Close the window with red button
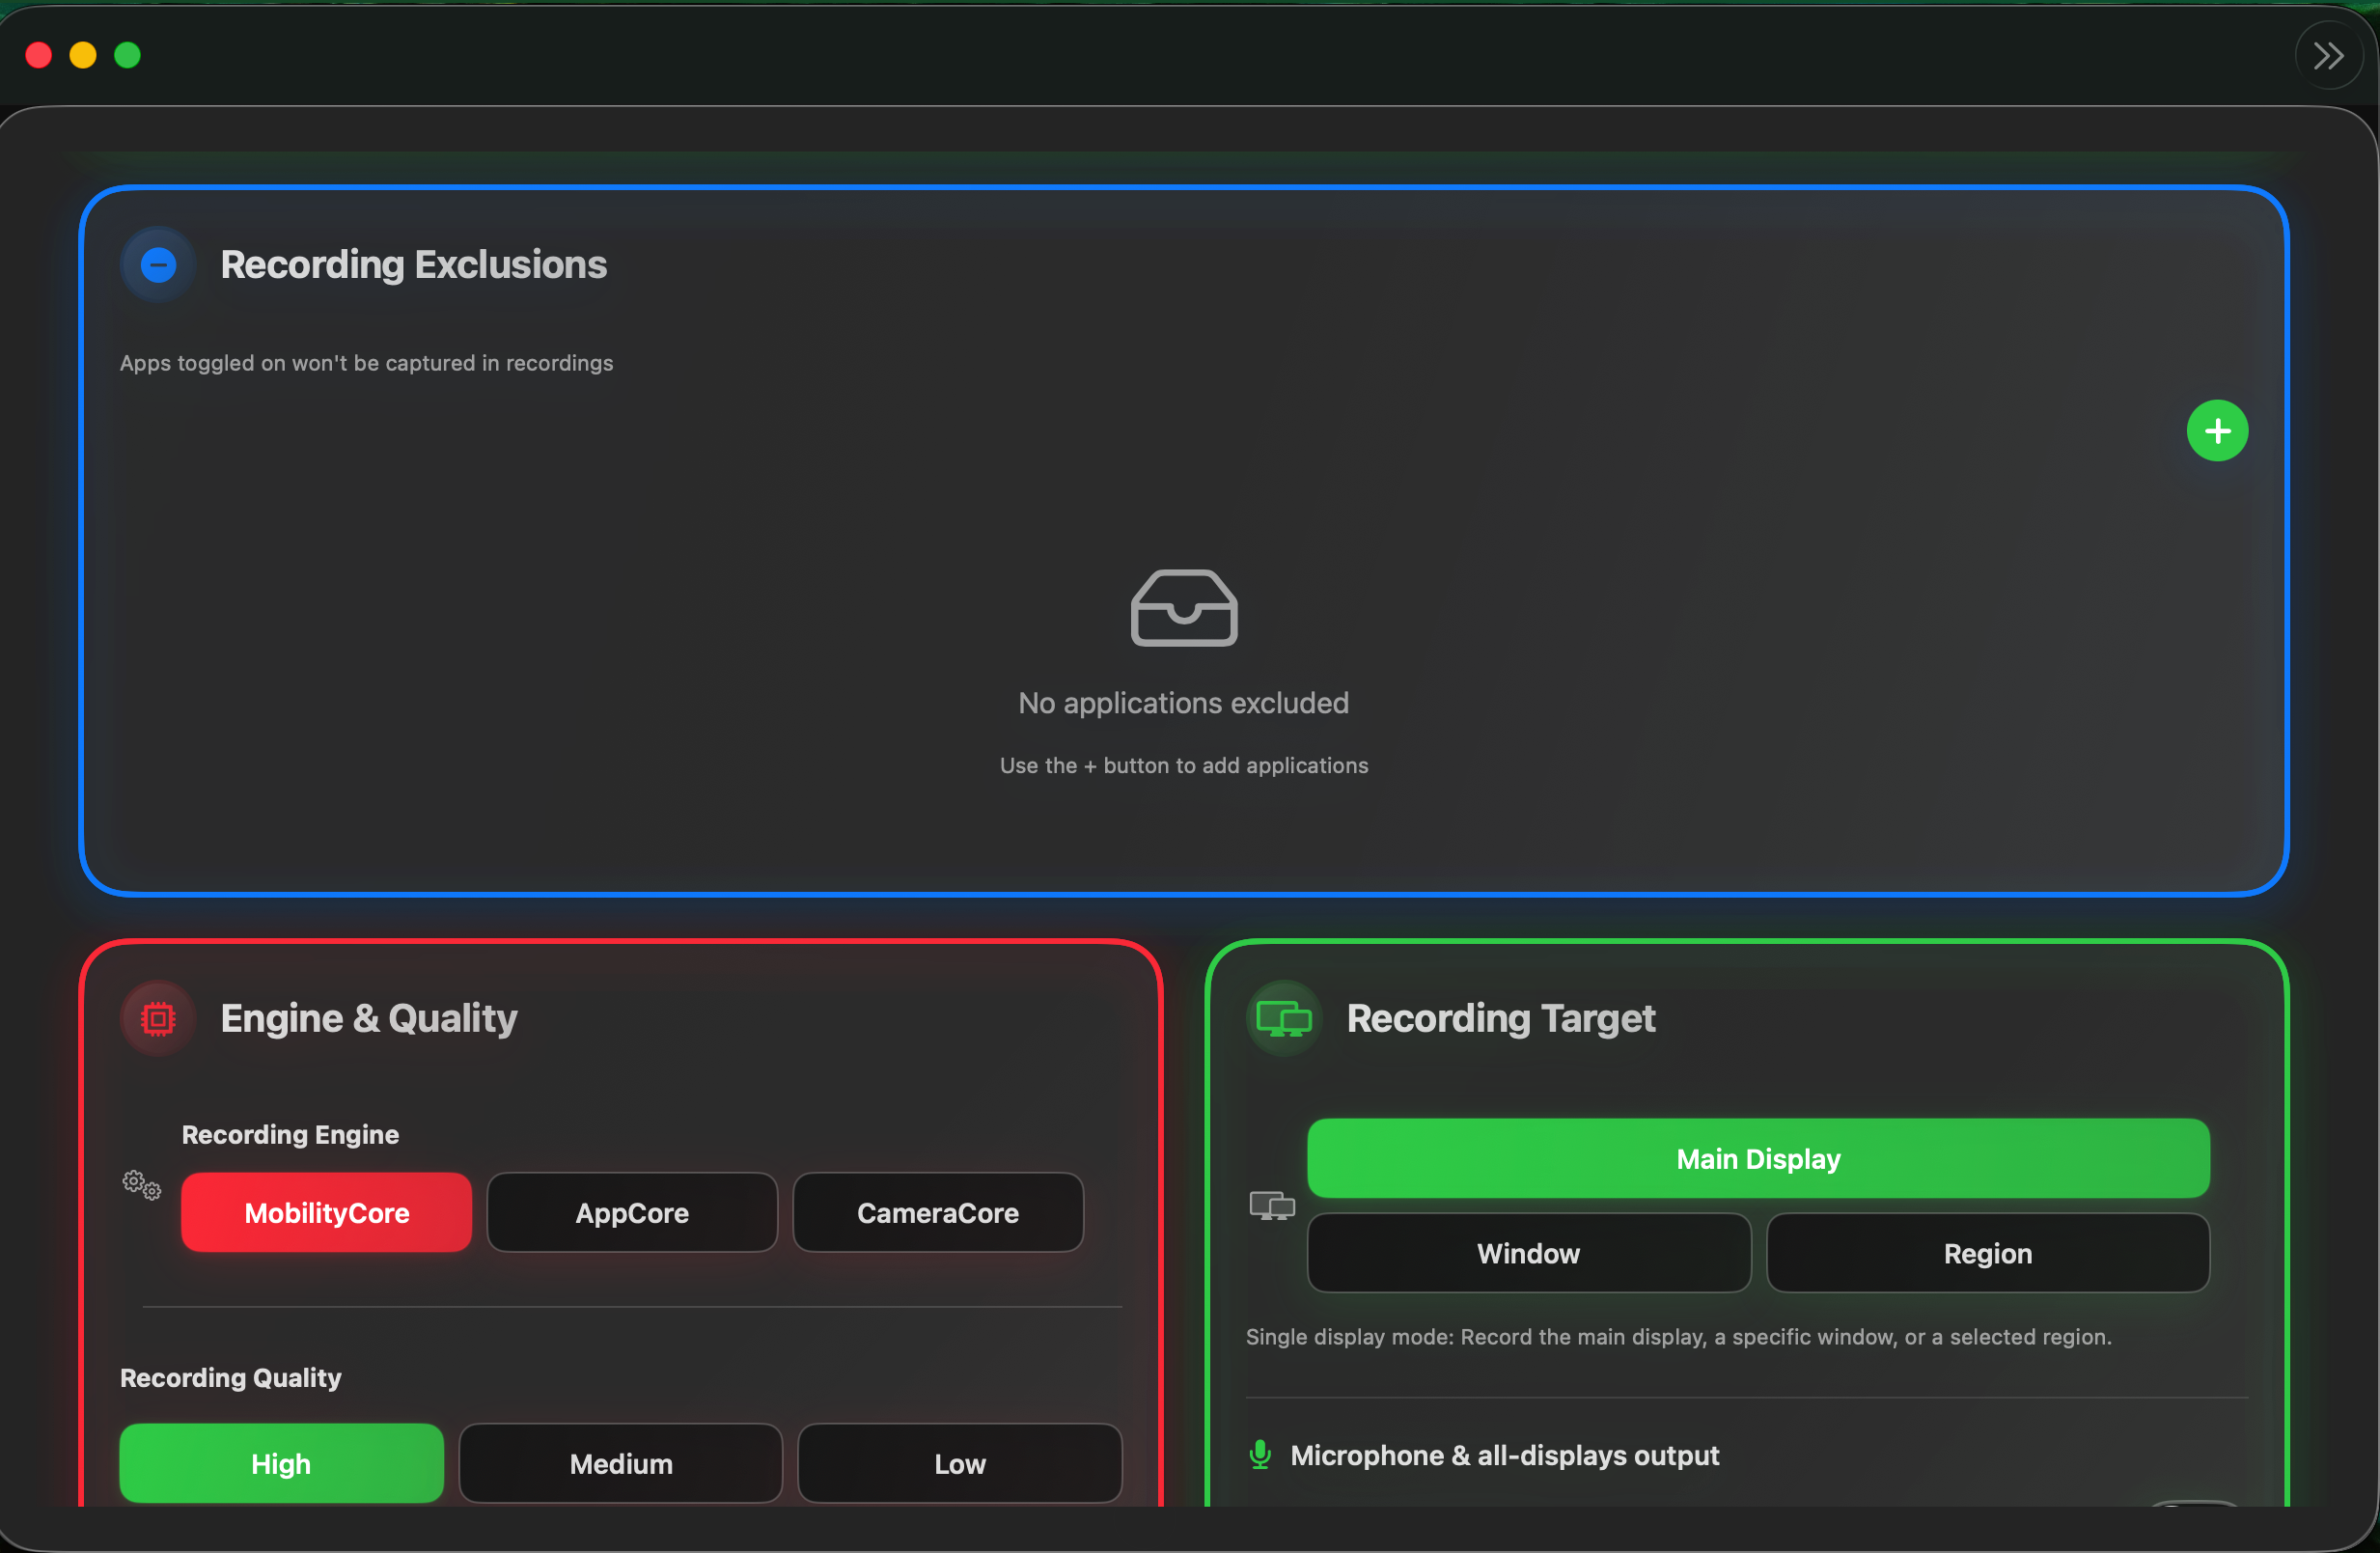Image resolution: width=2380 pixels, height=1553 pixels. 39,55
